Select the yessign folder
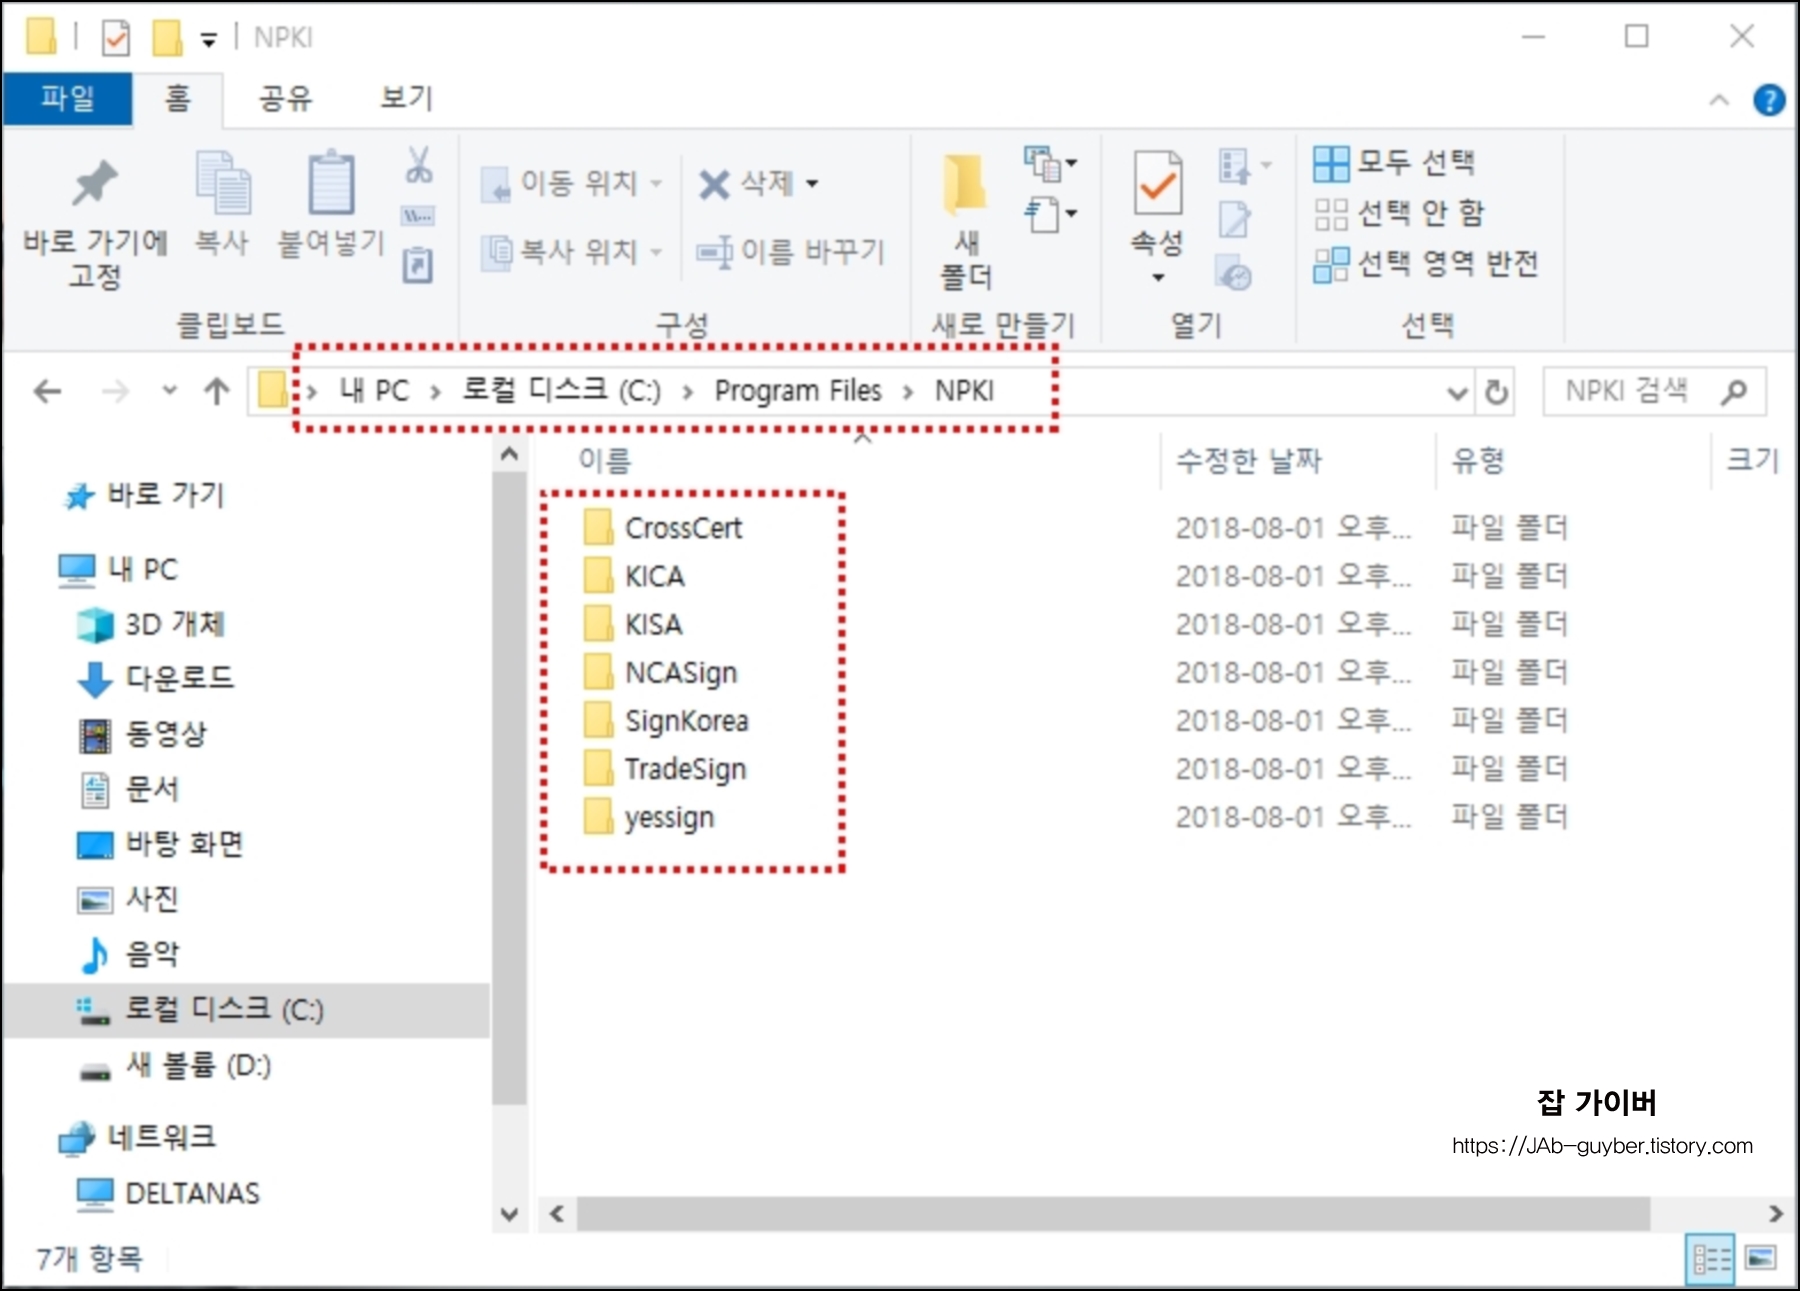This screenshot has height=1291, width=1800. [x=648, y=817]
